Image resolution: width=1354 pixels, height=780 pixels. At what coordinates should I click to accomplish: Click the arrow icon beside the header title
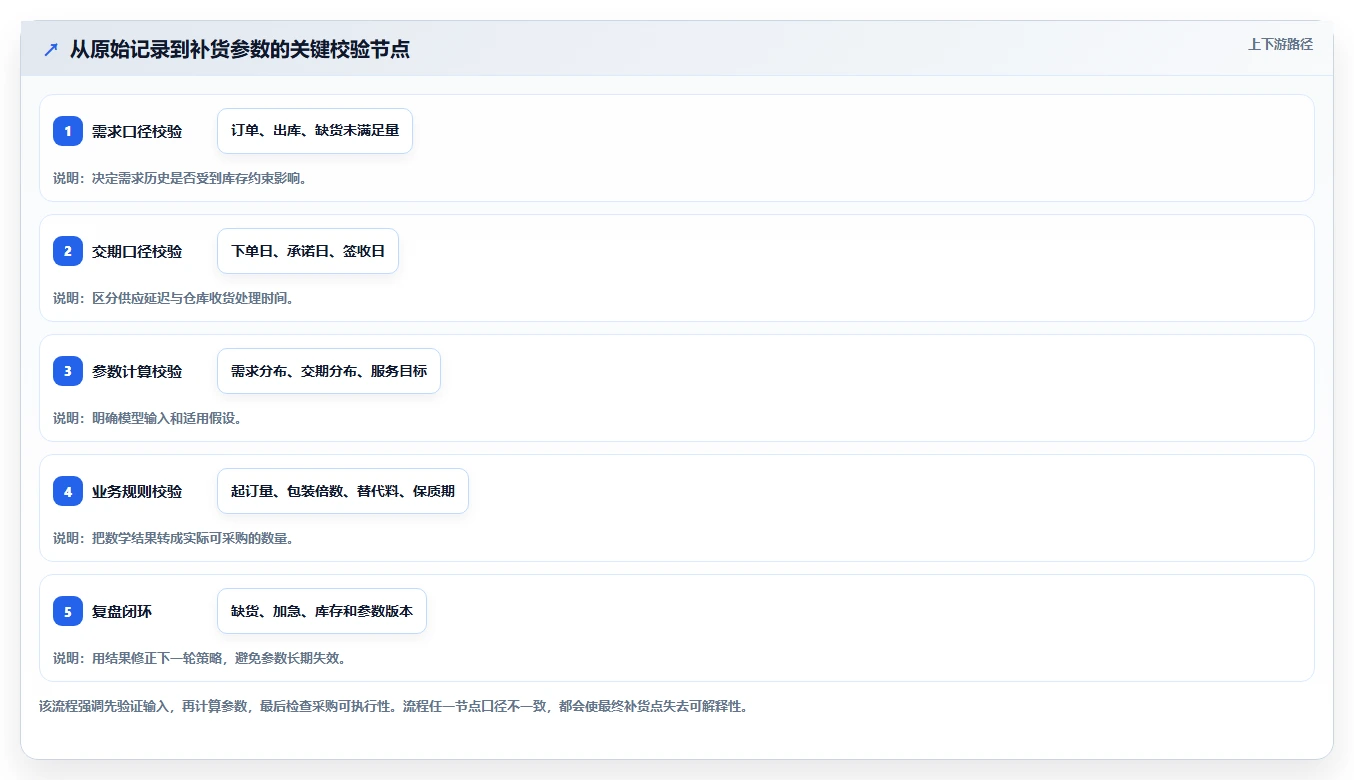(x=51, y=49)
